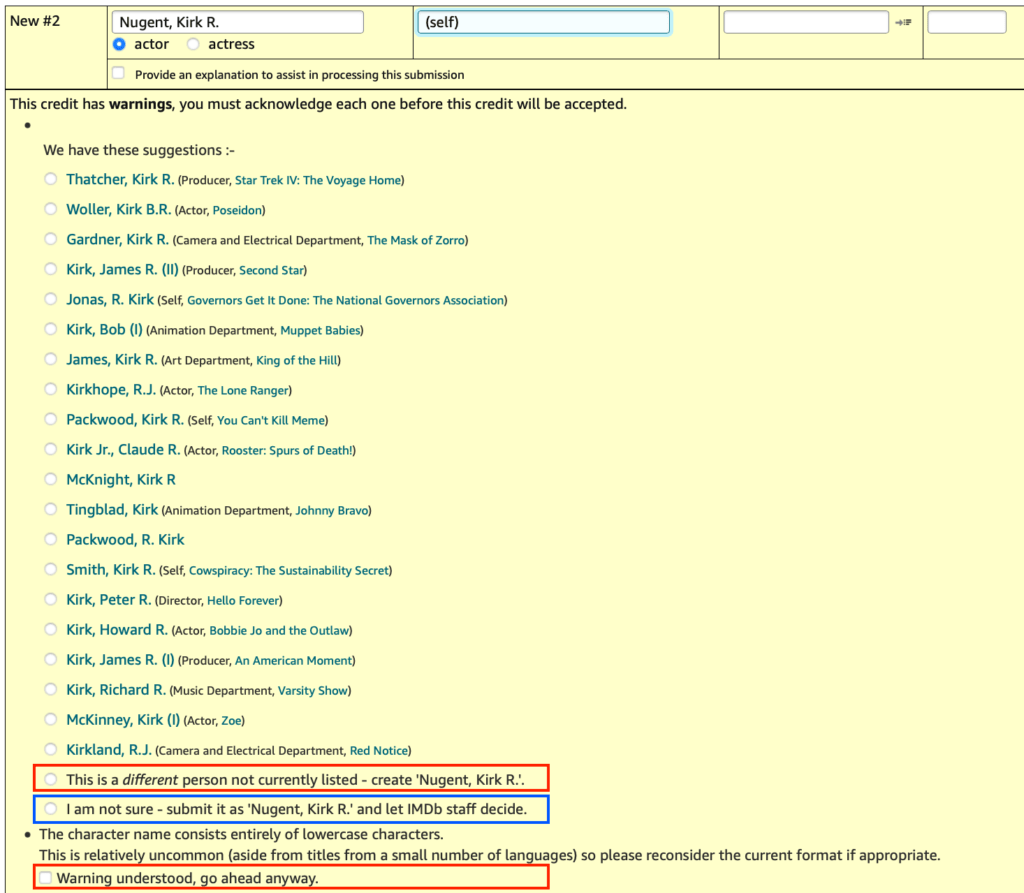This screenshot has width=1024, height=893.
Task: Choose 'This is a different person' option
Action: 50,779
